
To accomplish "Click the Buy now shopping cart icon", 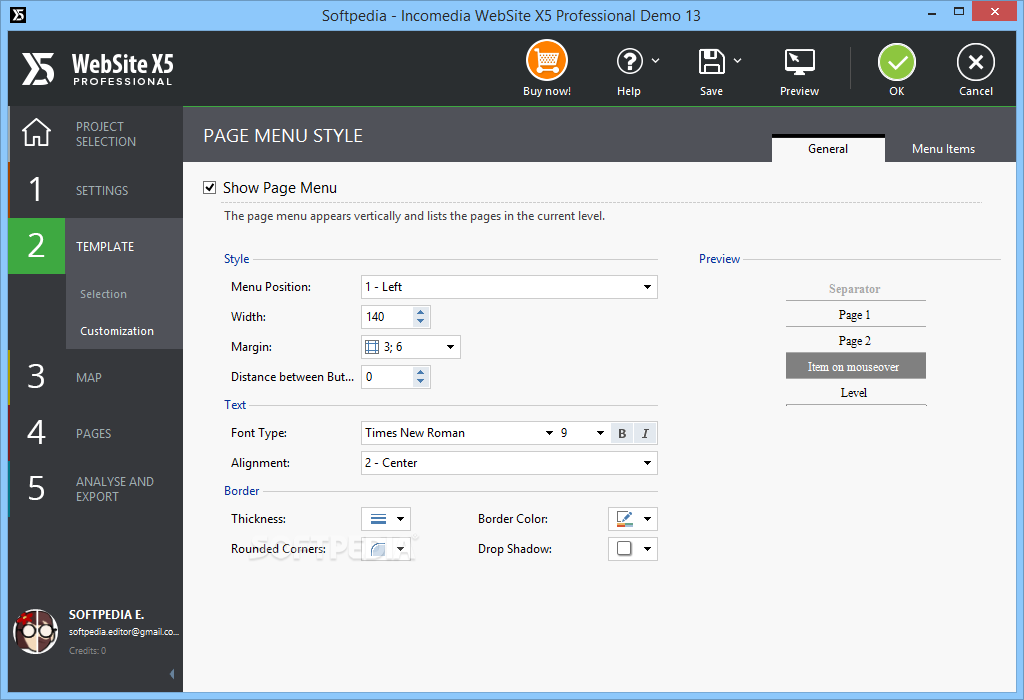I will tap(547, 61).
